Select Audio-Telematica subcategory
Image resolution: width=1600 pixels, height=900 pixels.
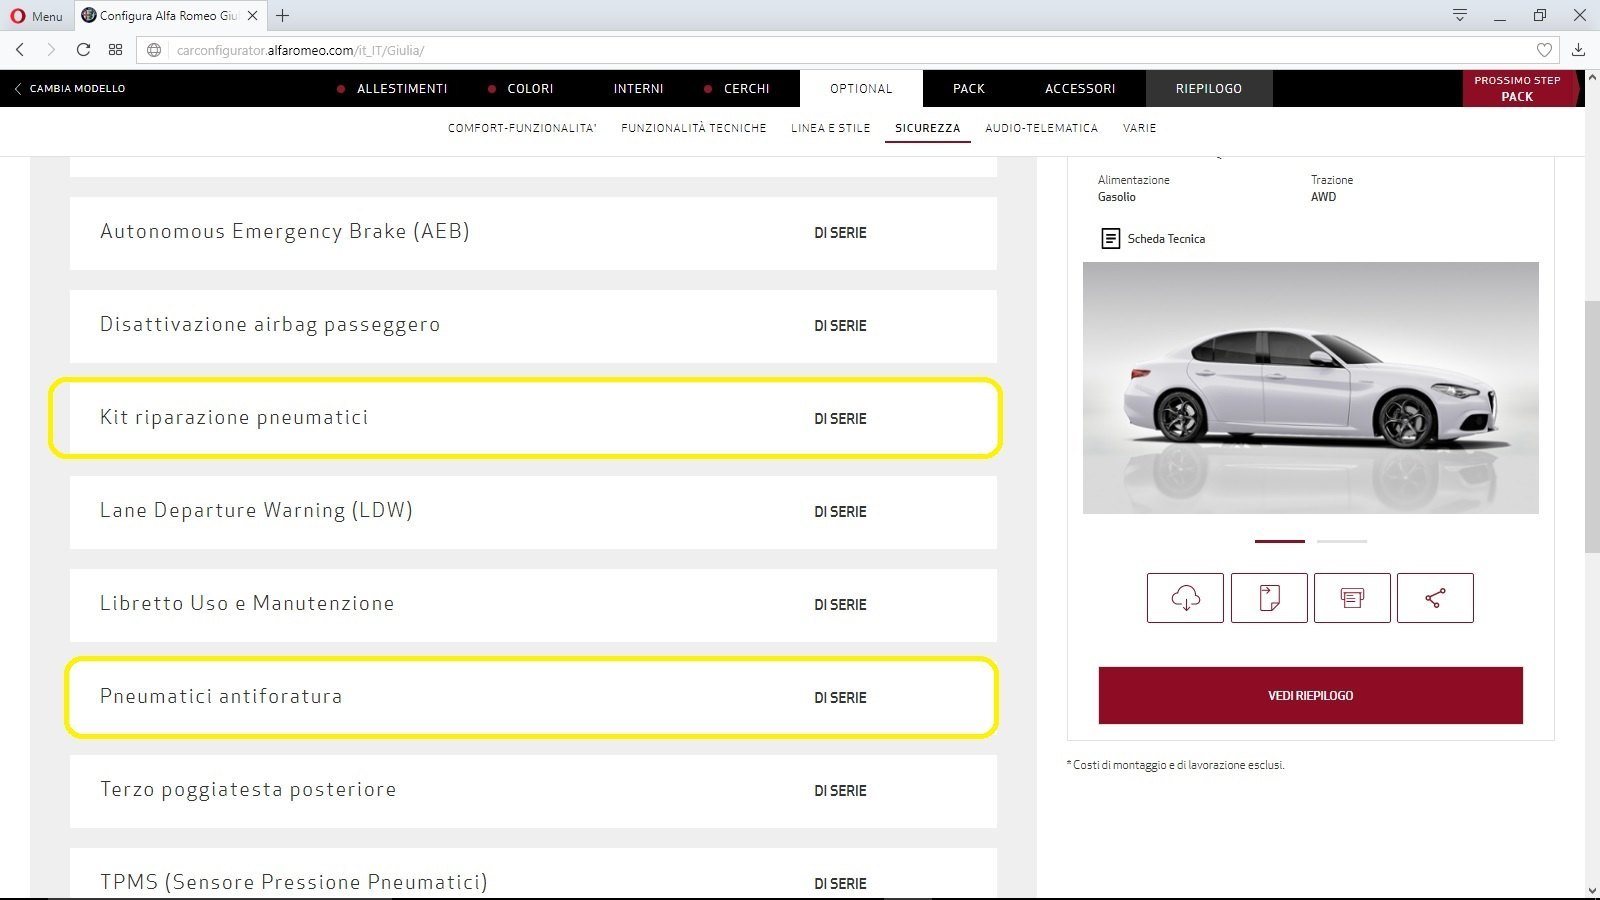(1041, 128)
